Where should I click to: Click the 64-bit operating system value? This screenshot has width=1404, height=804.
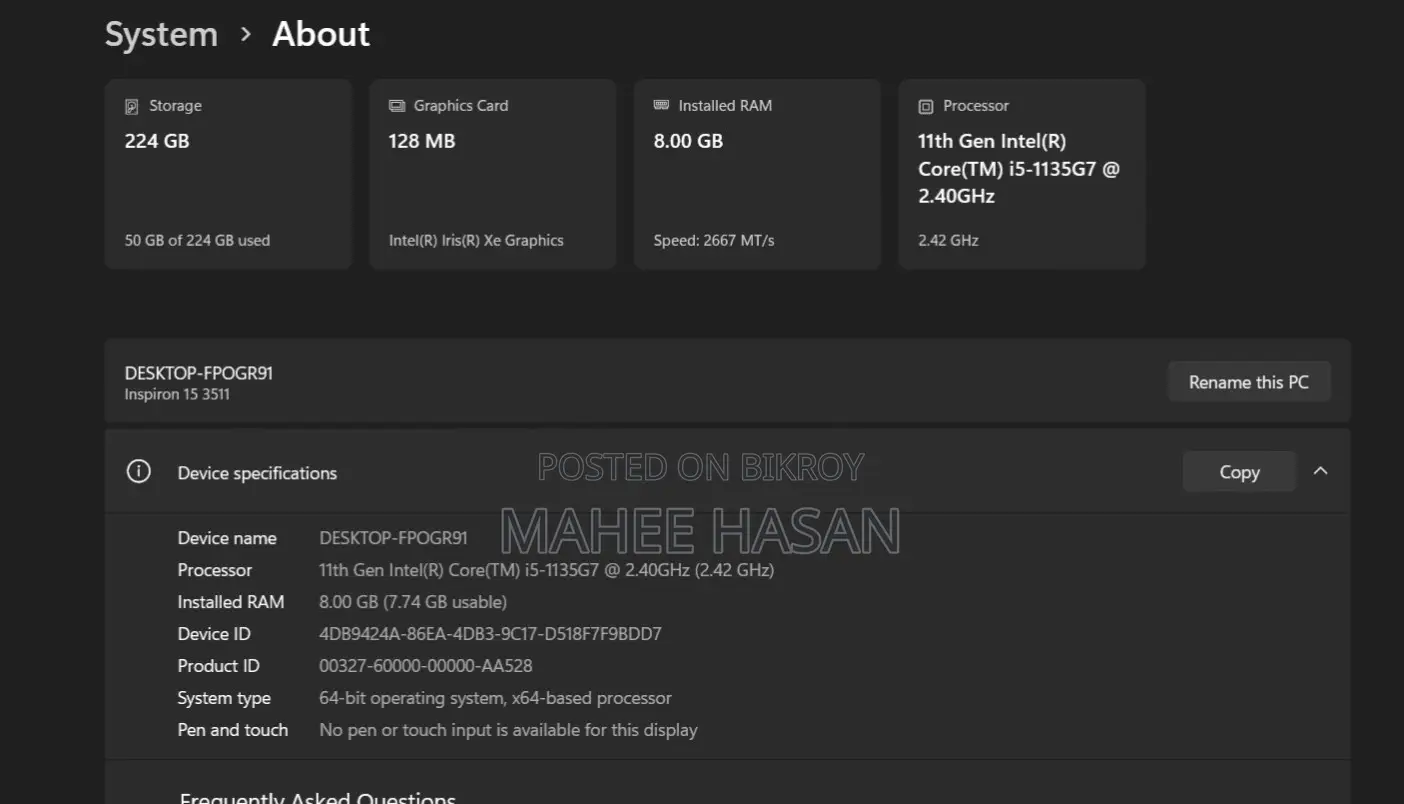pyautogui.click(x=495, y=698)
